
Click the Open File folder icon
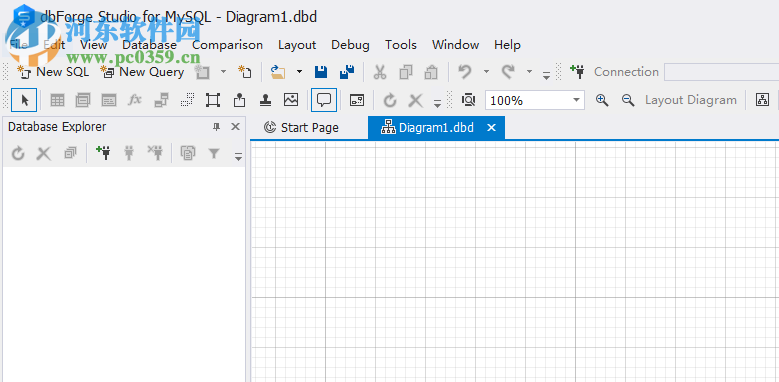click(x=278, y=72)
